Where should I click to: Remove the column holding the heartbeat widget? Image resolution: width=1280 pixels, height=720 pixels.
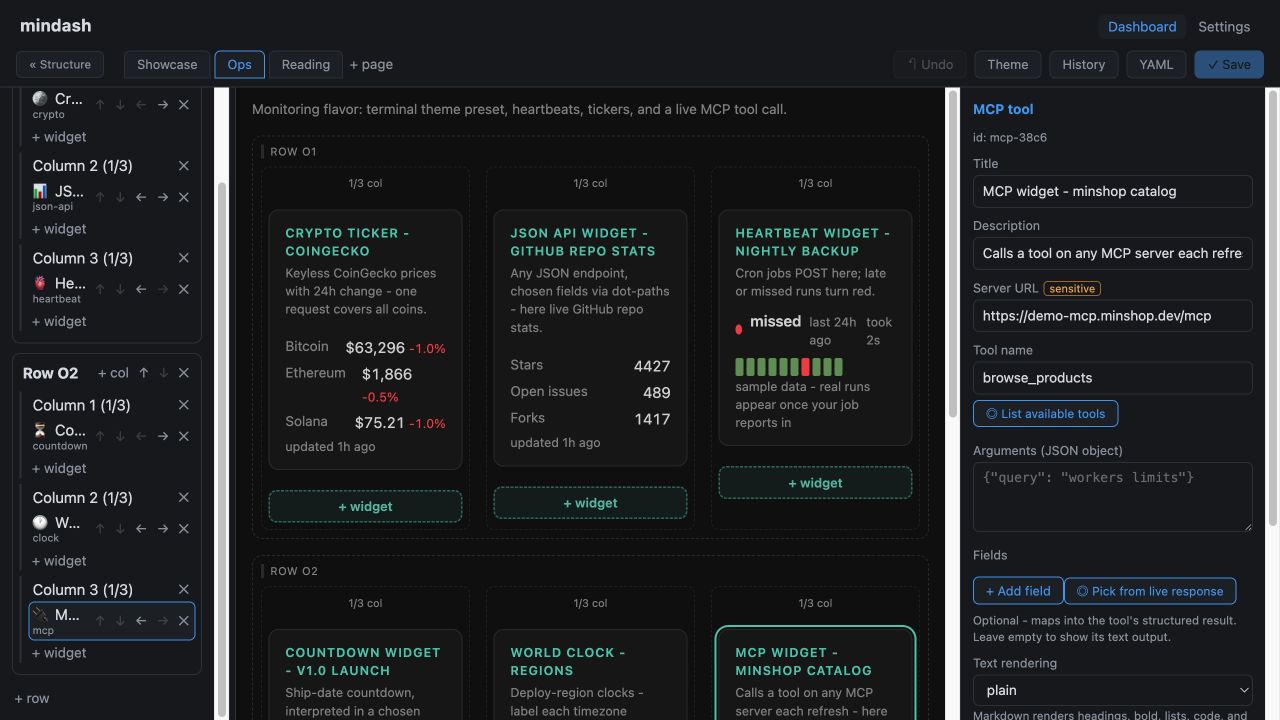[184, 258]
